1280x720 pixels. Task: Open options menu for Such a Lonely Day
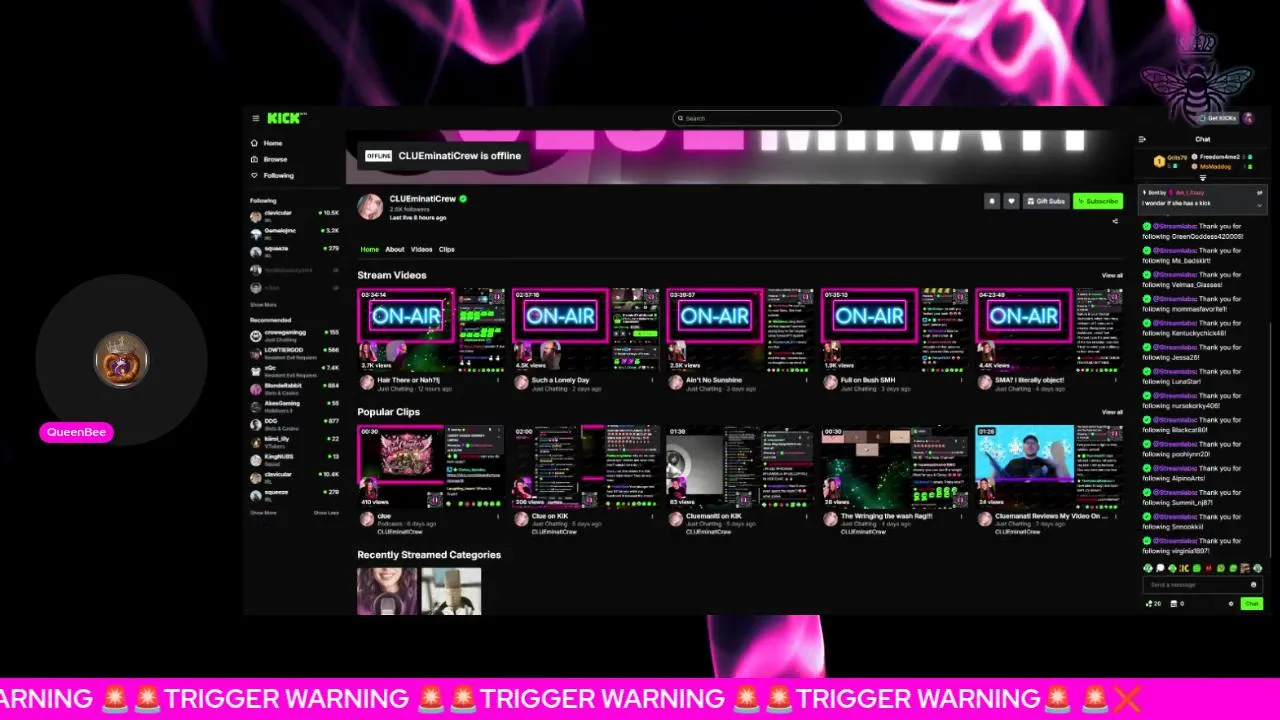point(653,380)
